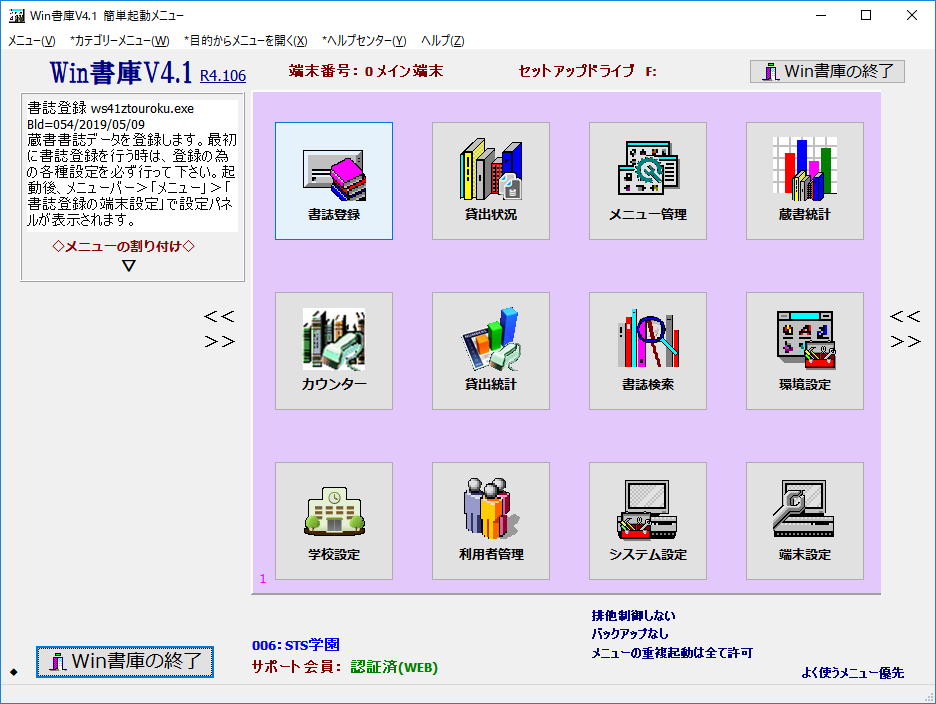This screenshot has height=704, width=936.
Task: Click the R4.106 version link
Action: pos(221,74)
